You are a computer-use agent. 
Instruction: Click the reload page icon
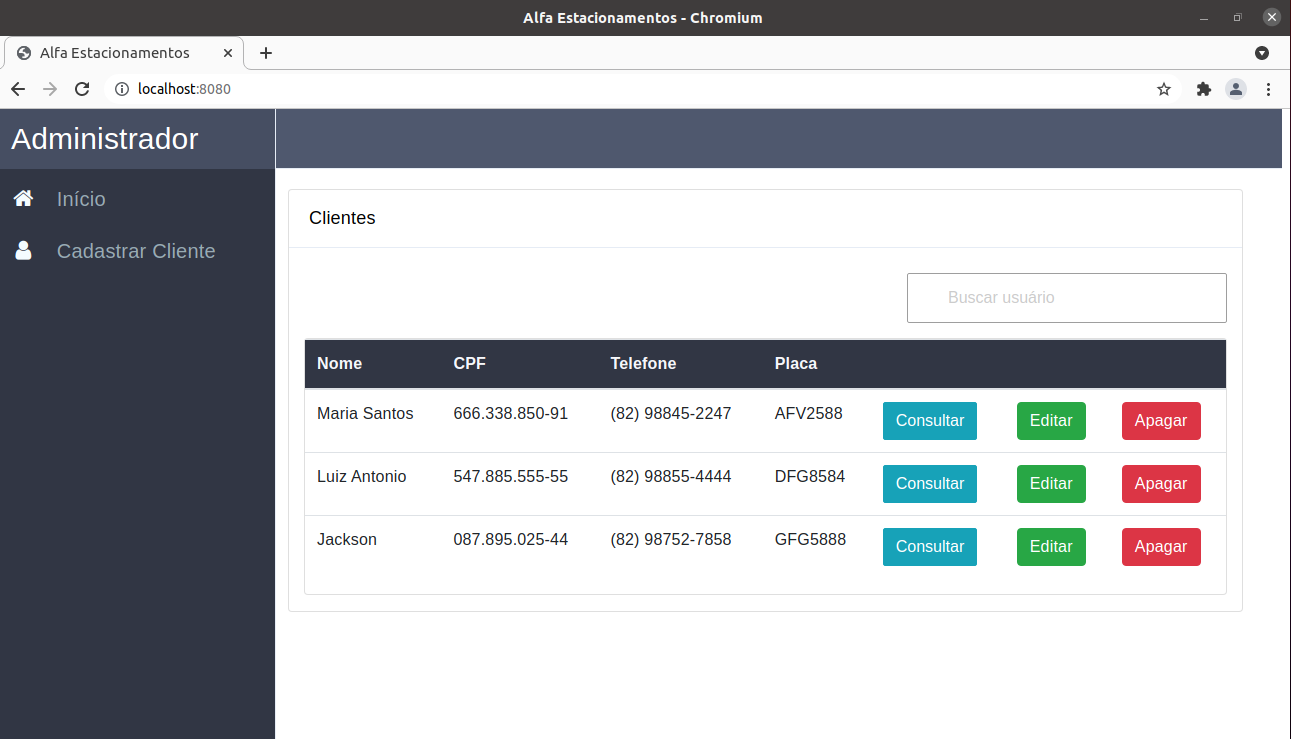click(x=82, y=89)
